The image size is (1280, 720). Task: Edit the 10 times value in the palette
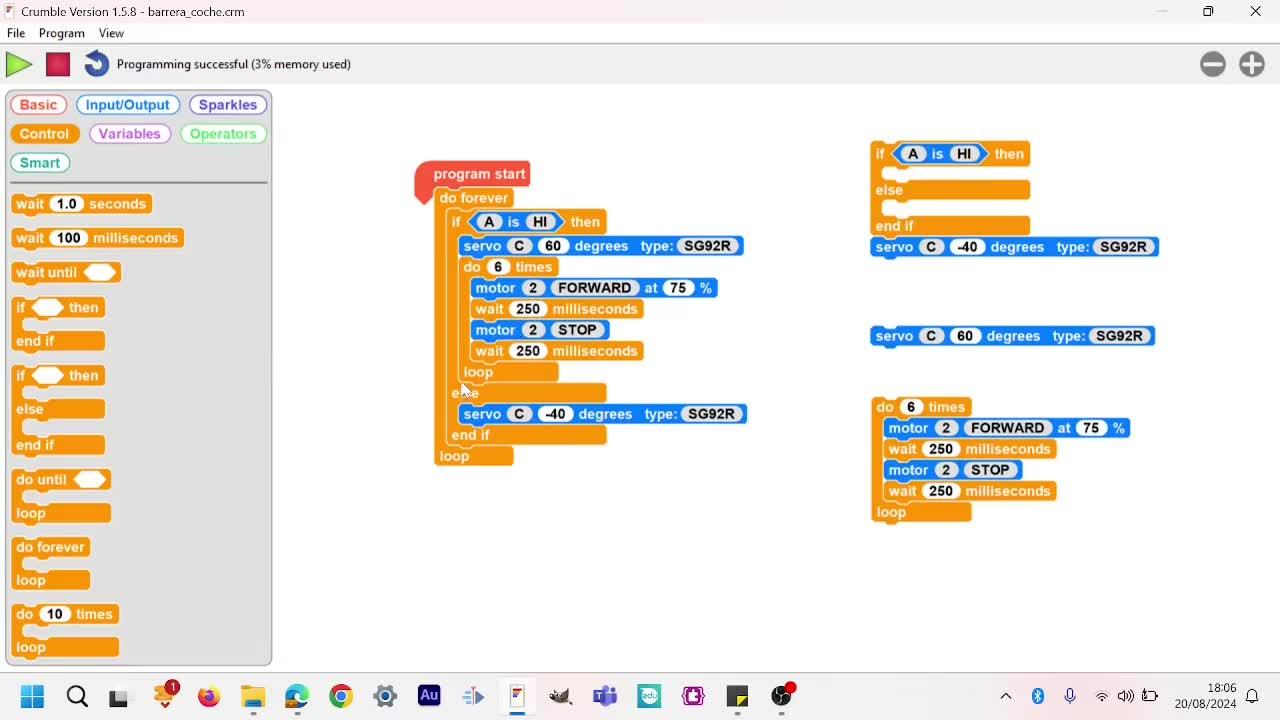click(55, 614)
